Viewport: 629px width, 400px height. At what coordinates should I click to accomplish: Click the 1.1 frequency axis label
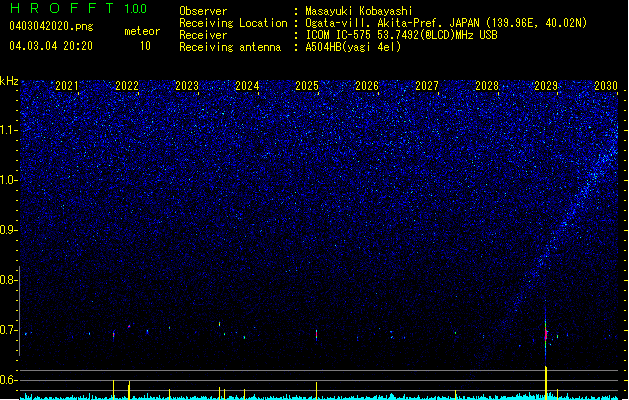click(x=9, y=130)
